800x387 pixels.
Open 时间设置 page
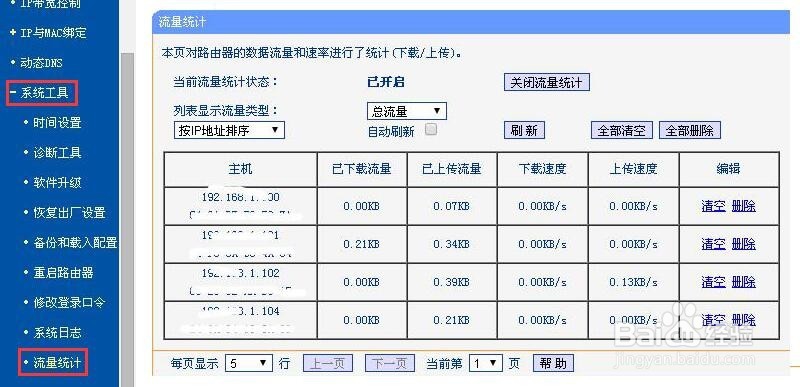point(57,123)
